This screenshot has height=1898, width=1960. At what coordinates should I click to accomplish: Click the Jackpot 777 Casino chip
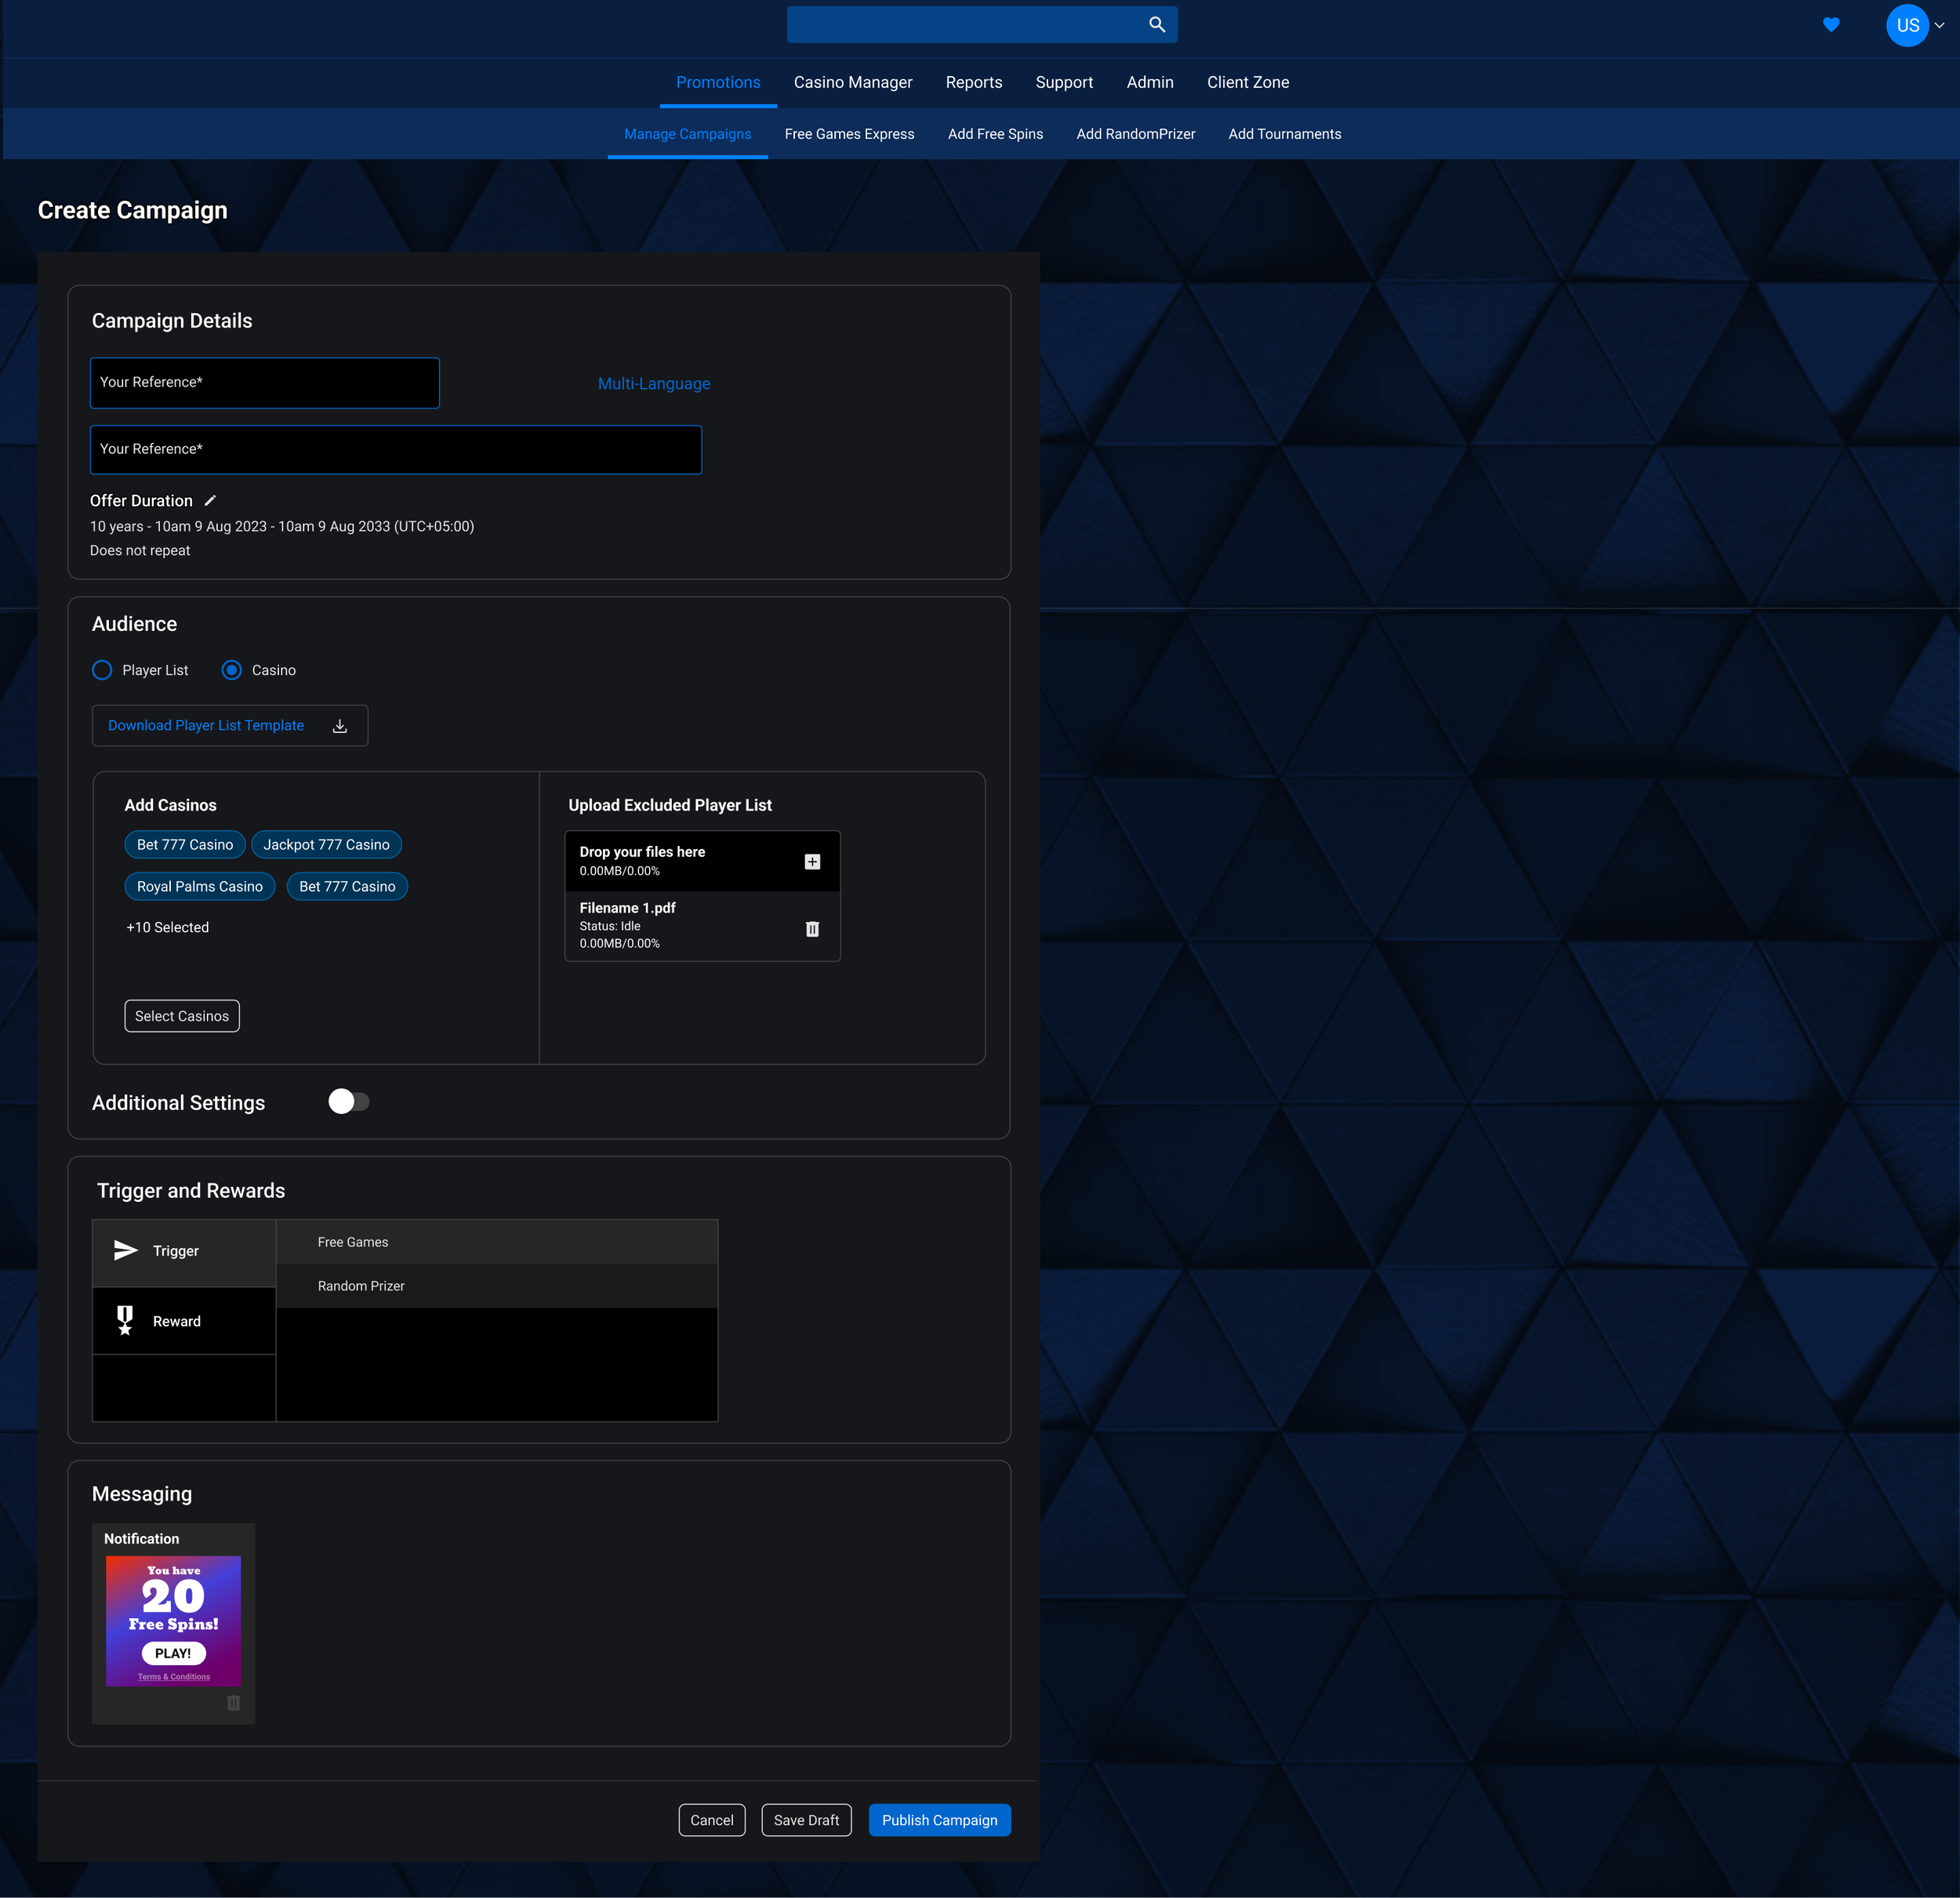tap(327, 845)
